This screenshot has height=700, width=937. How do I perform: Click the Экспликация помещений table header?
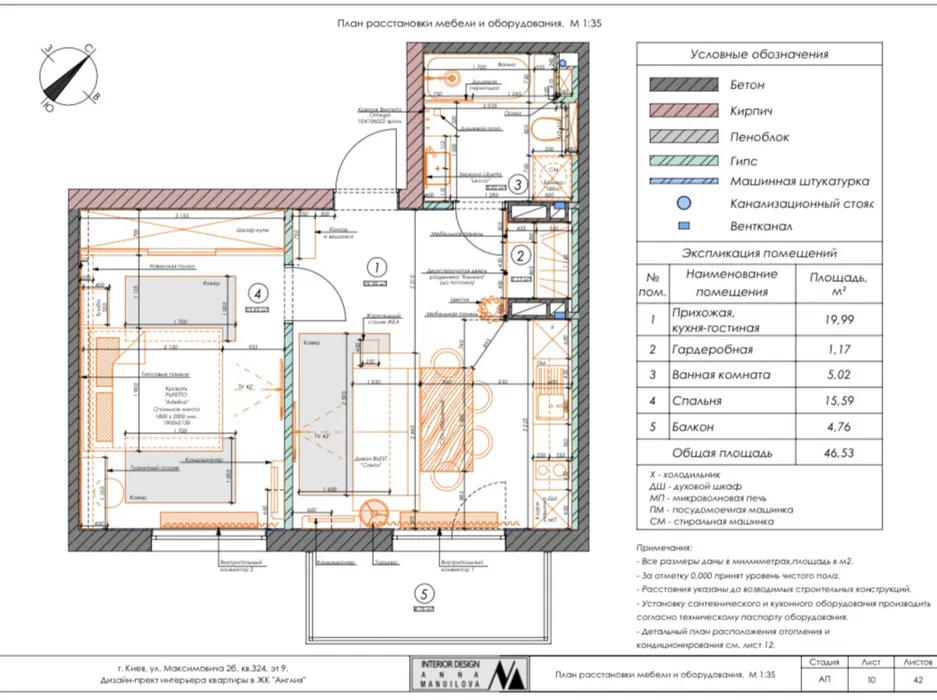(x=760, y=253)
